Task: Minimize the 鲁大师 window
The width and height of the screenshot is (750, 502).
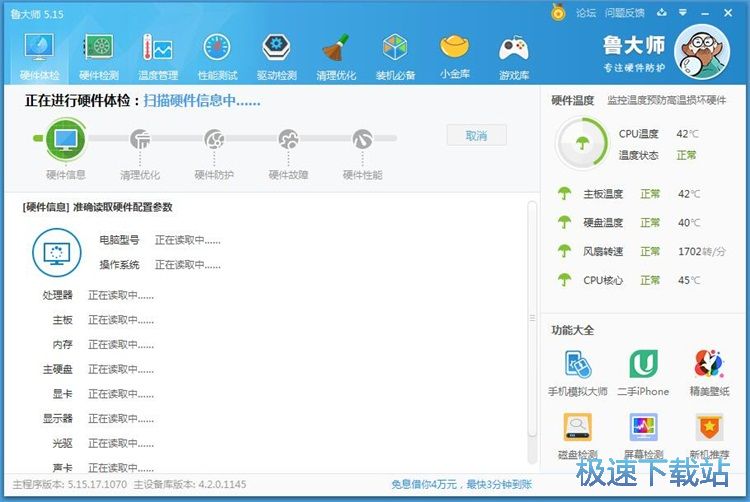Action: [705, 13]
